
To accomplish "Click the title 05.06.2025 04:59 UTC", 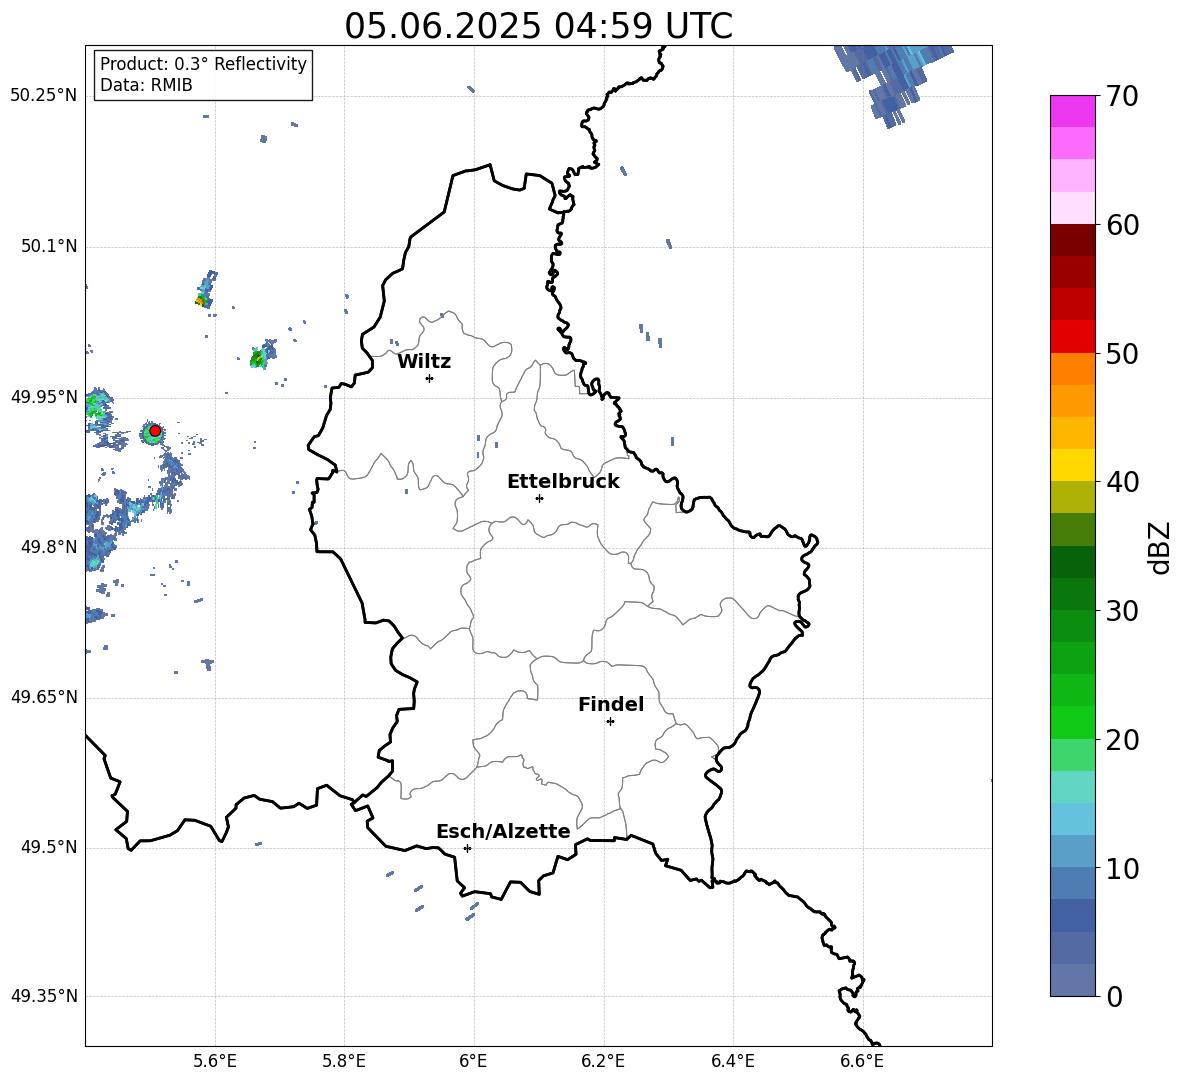I will click(x=538, y=26).
